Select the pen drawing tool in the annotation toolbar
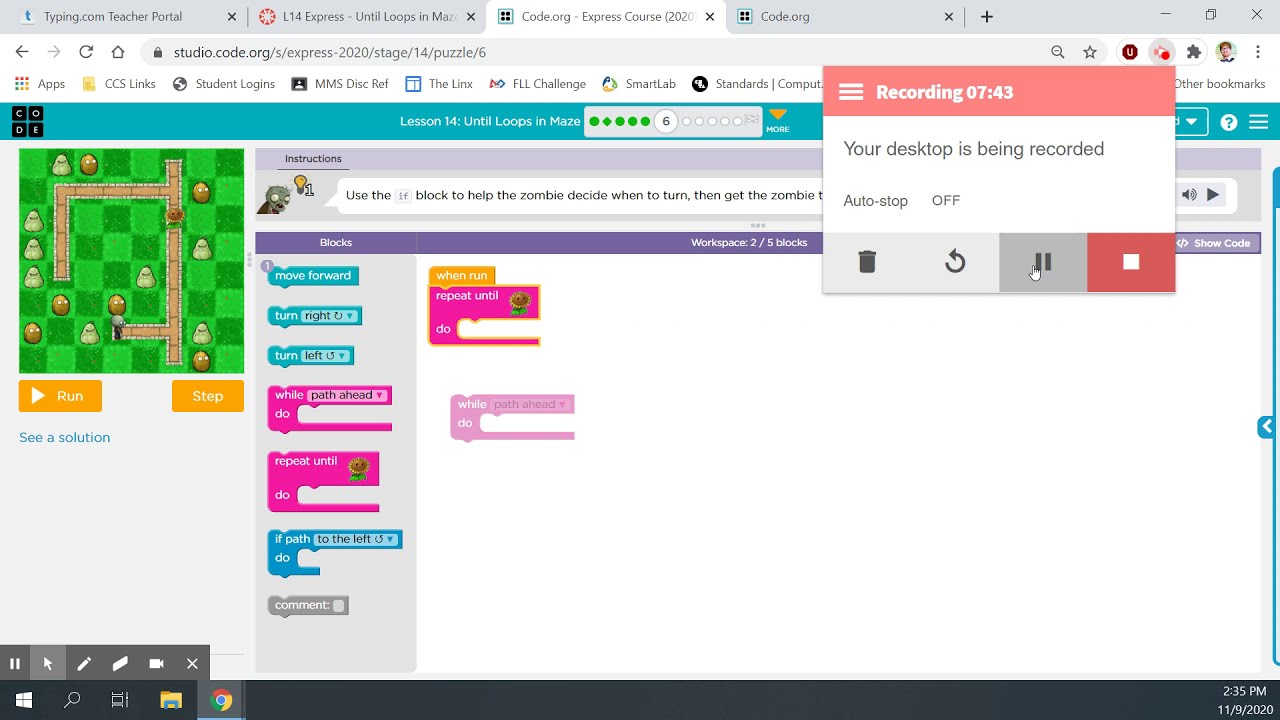Image resolution: width=1280 pixels, height=720 pixels. coord(84,663)
